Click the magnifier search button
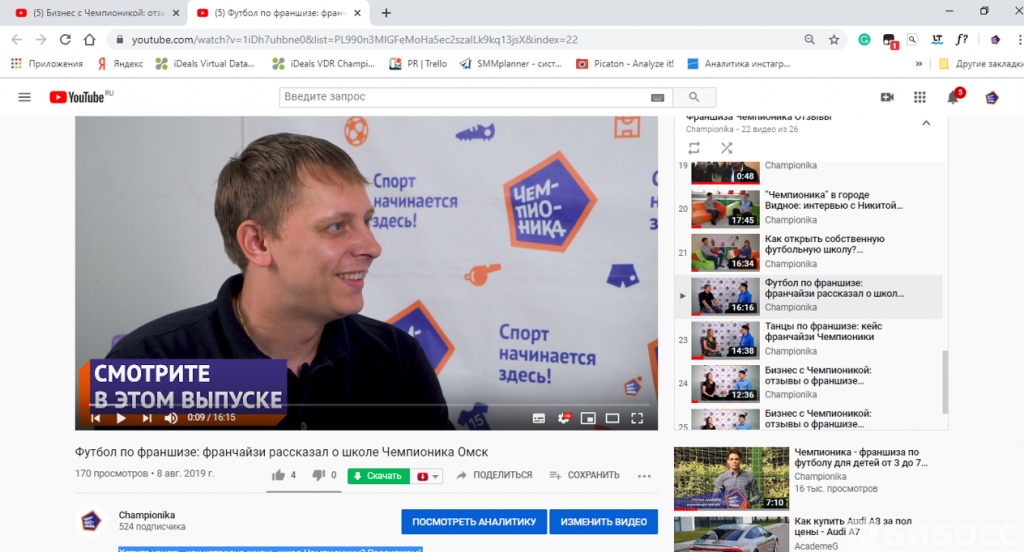This screenshot has height=552, width=1024. click(694, 97)
